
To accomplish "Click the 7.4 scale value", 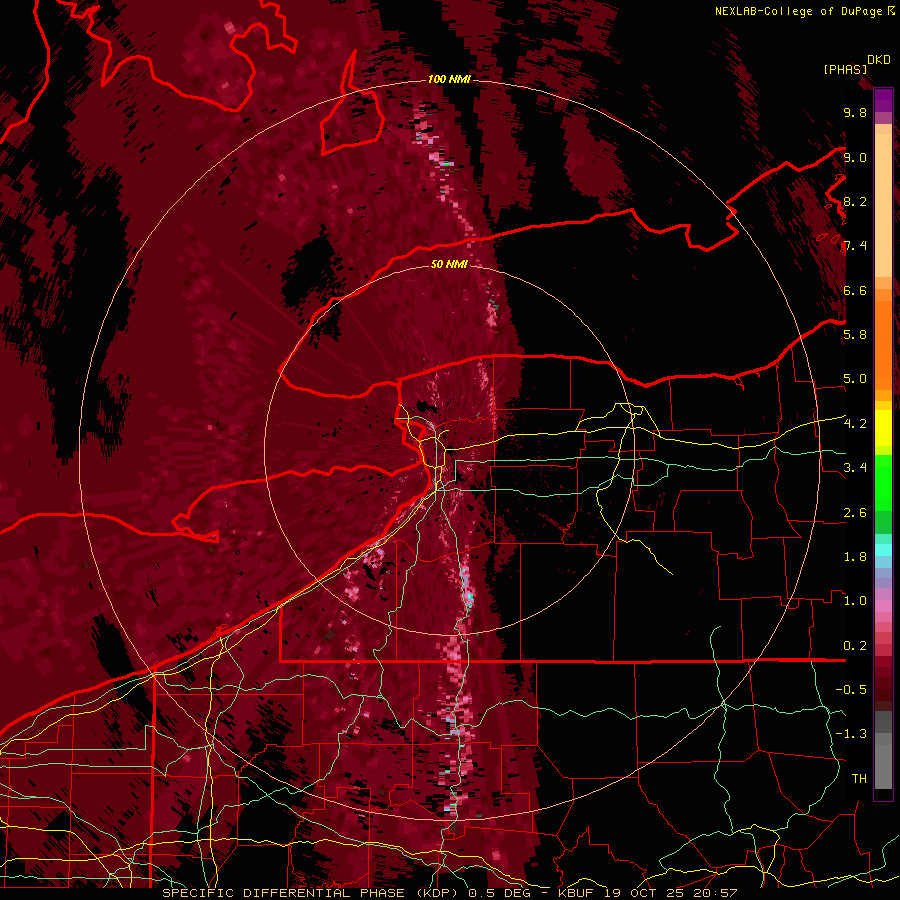I will pos(855,246).
